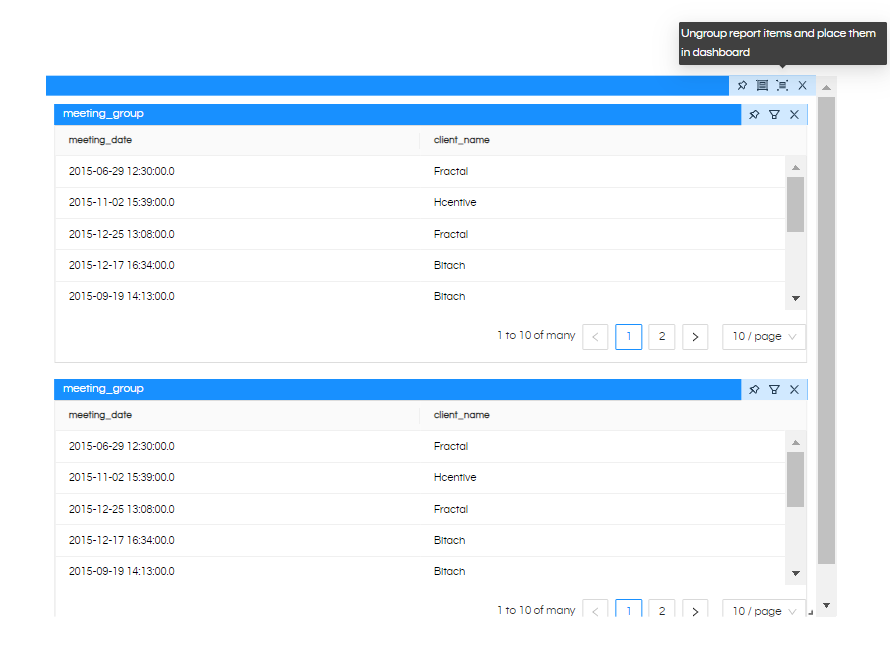Select 2015-12-25 13:08:00.0 in second report
This screenshot has height=657, width=890.
[x=121, y=509]
